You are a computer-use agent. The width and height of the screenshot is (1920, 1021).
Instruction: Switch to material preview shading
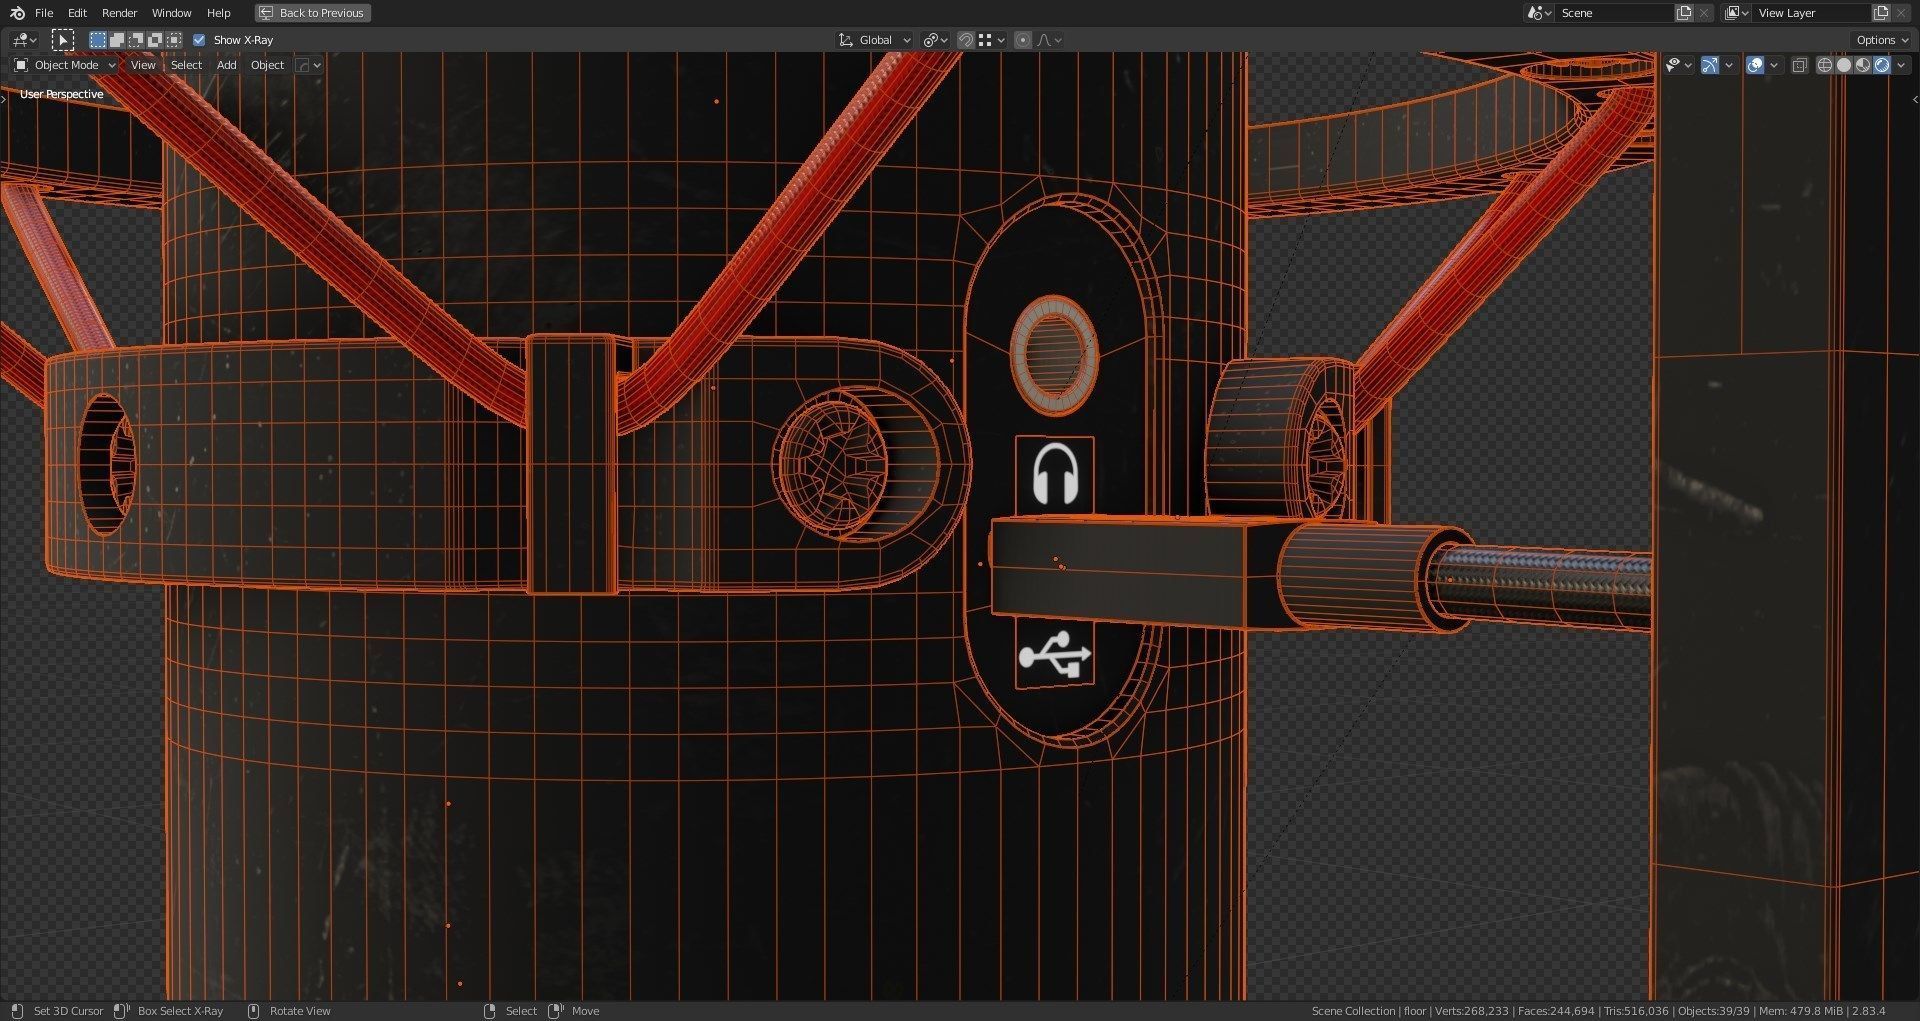click(1863, 65)
